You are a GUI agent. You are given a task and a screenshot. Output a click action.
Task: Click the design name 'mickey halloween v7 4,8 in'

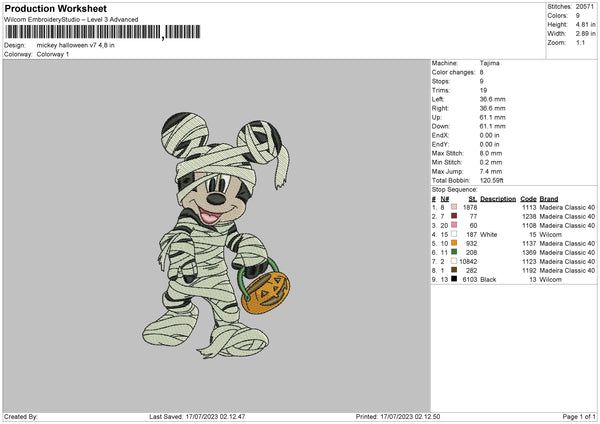(x=75, y=45)
